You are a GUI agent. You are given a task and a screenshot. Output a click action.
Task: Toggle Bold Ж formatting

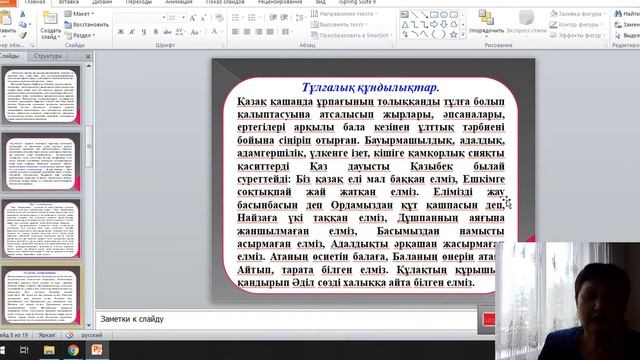tap(121, 31)
